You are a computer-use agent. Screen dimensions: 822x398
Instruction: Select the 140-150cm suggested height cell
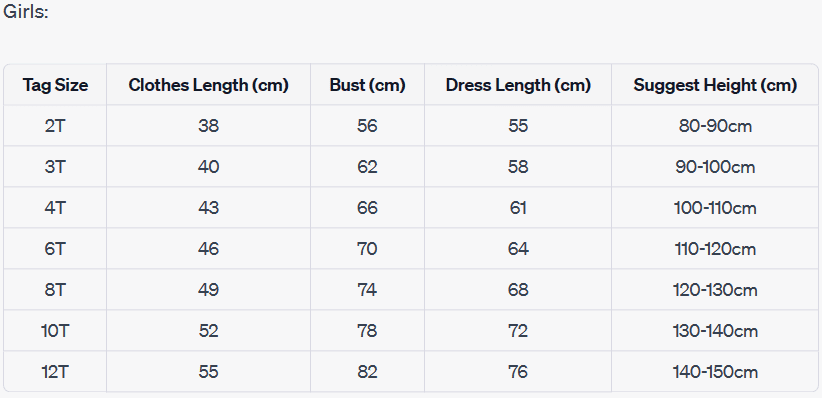[715, 372]
